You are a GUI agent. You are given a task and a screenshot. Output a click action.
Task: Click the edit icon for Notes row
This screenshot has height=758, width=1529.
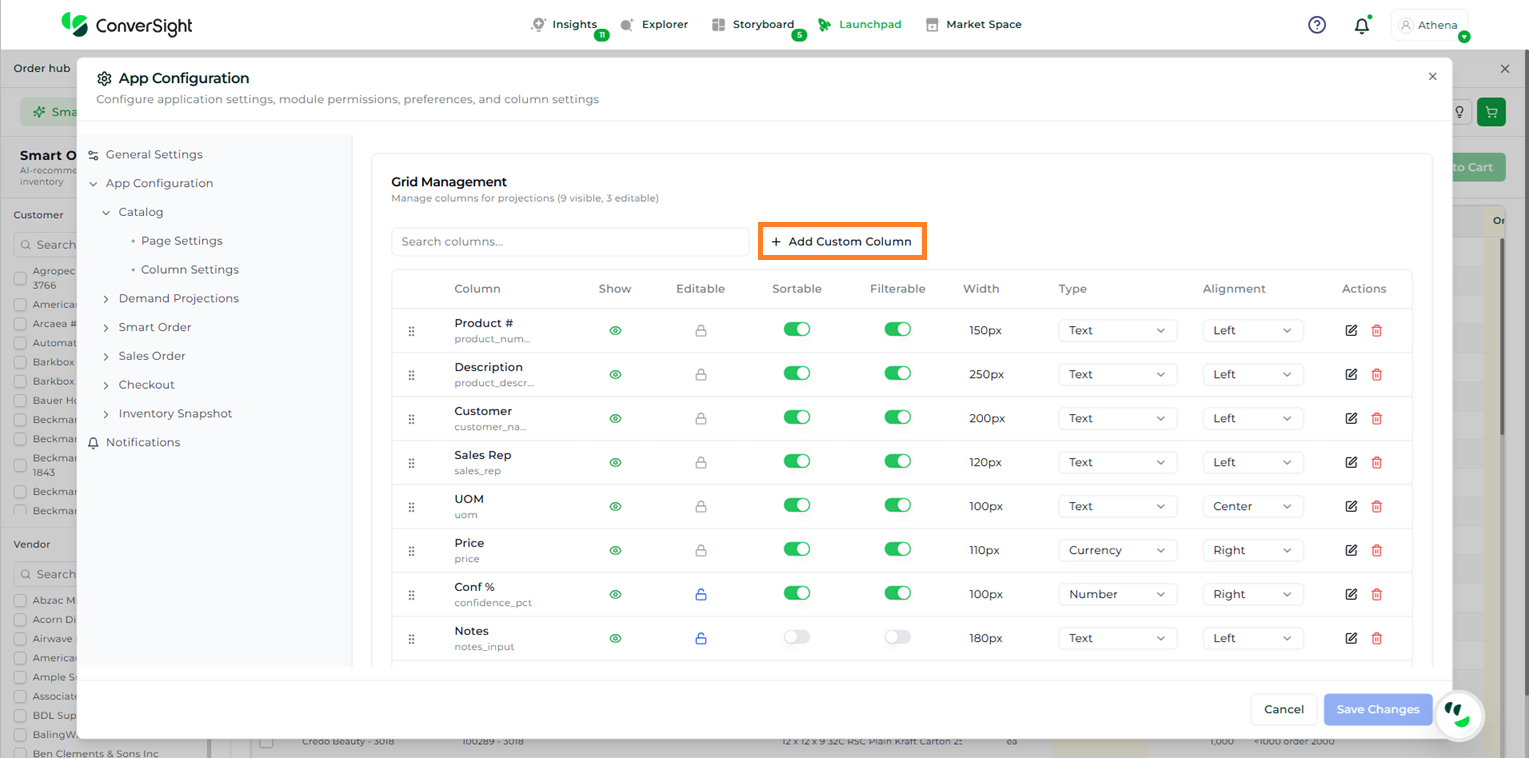click(1351, 638)
